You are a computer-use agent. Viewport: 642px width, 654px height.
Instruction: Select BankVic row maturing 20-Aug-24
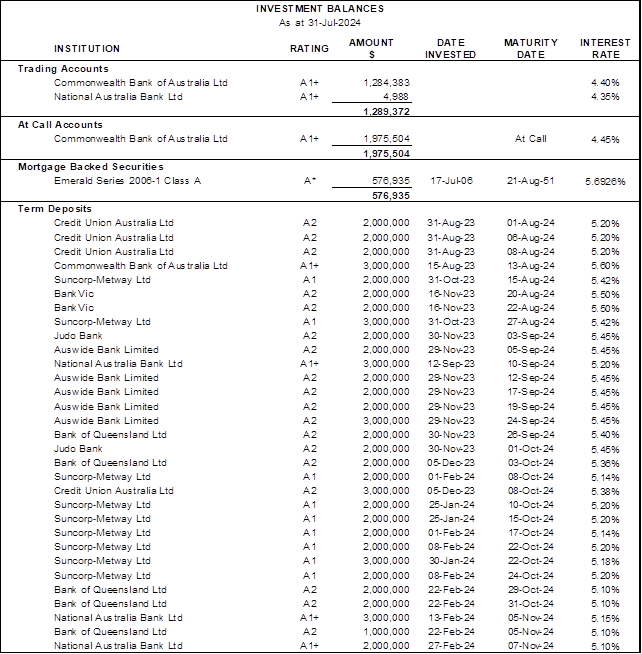click(x=74, y=294)
